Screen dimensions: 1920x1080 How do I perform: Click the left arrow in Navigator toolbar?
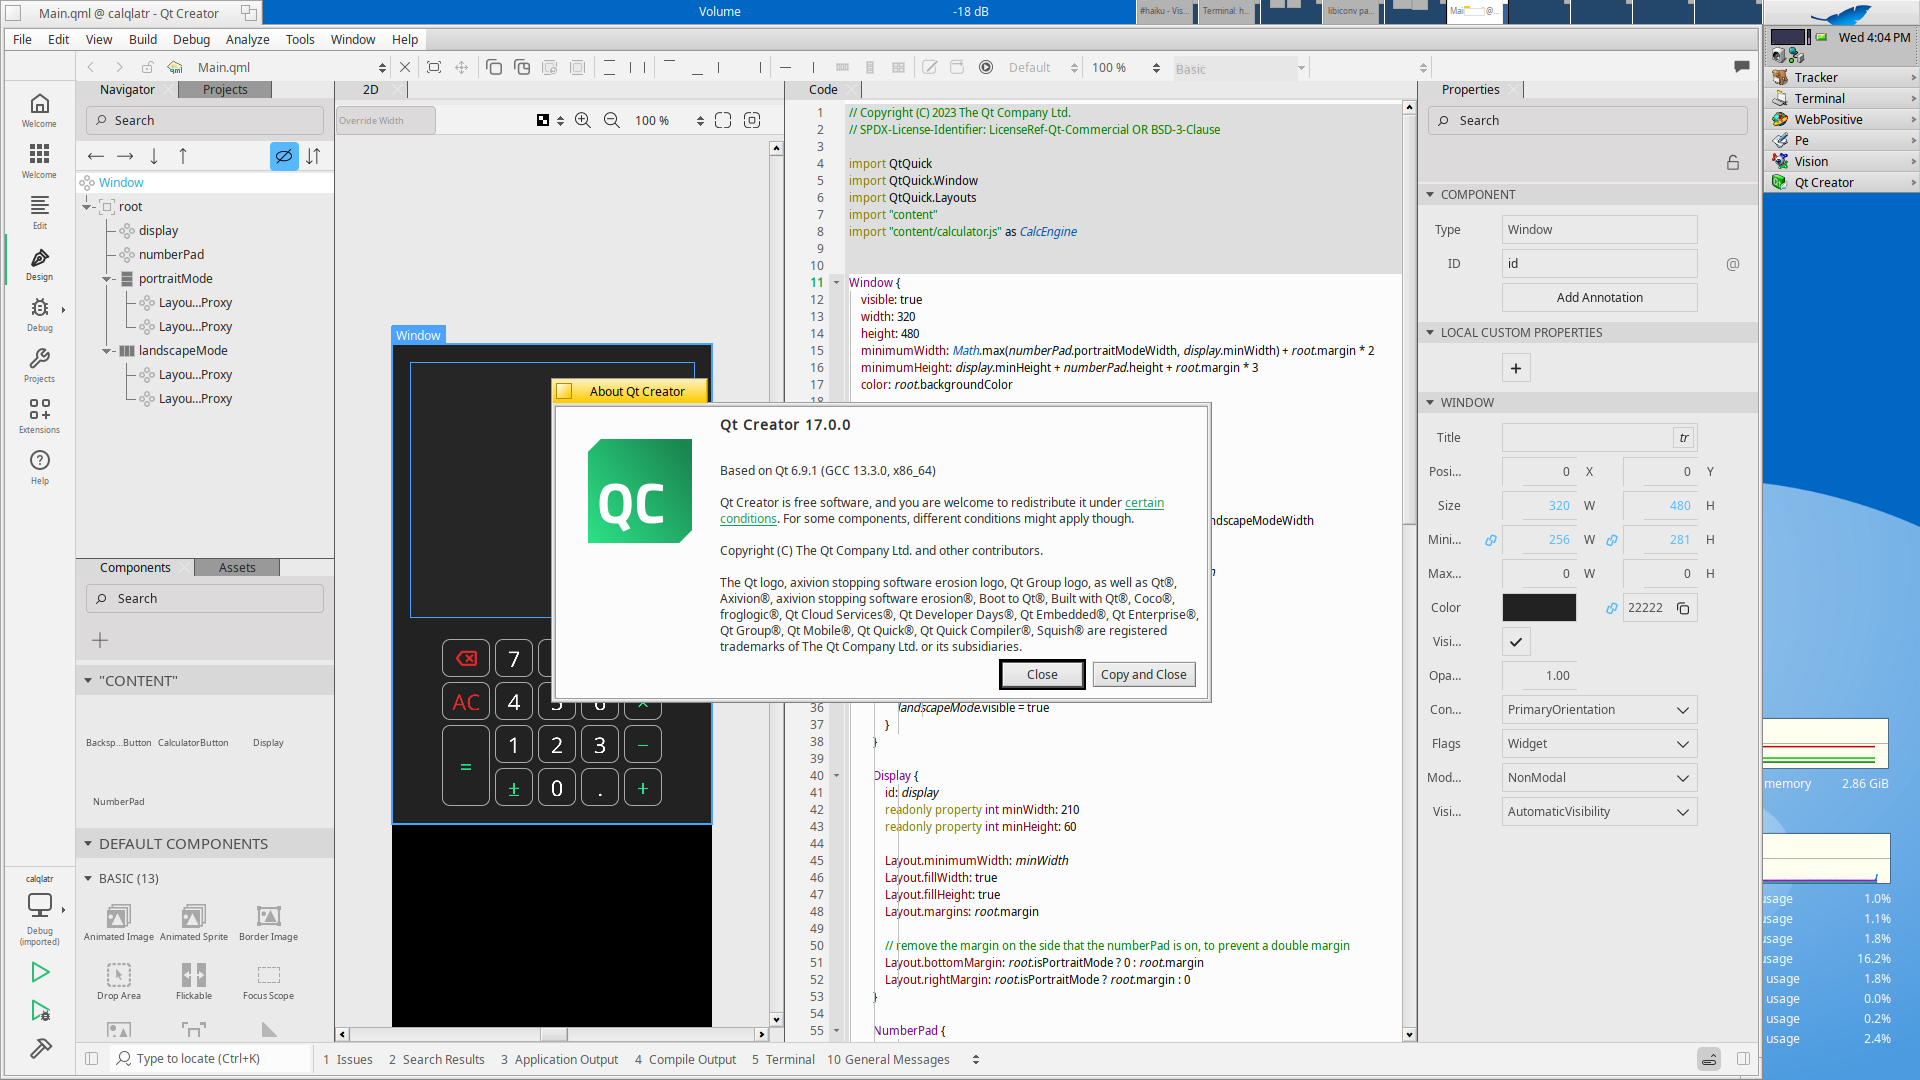(x=96, y=156)
